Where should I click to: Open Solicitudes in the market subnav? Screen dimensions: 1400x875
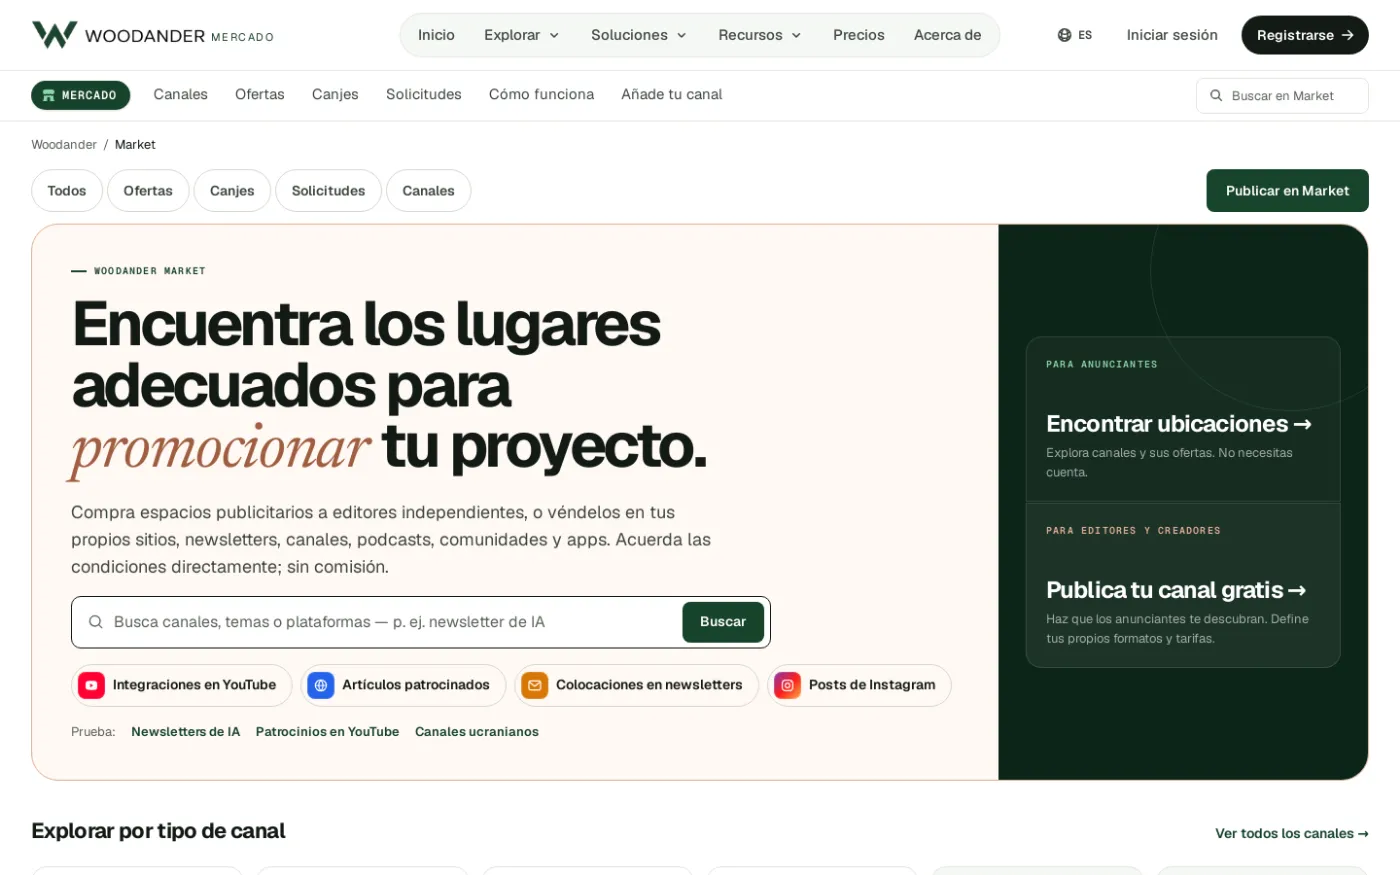tap(424, 95)
